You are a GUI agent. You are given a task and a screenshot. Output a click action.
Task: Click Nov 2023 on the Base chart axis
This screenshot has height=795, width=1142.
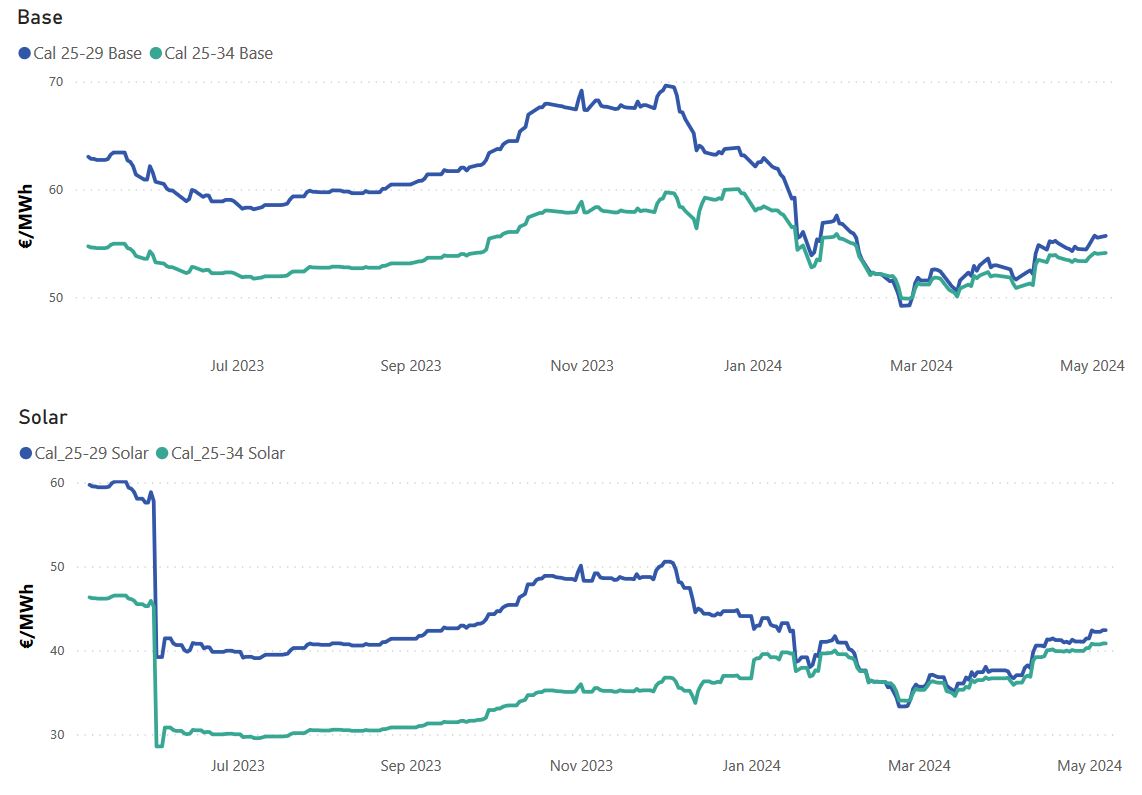(582, 366)
